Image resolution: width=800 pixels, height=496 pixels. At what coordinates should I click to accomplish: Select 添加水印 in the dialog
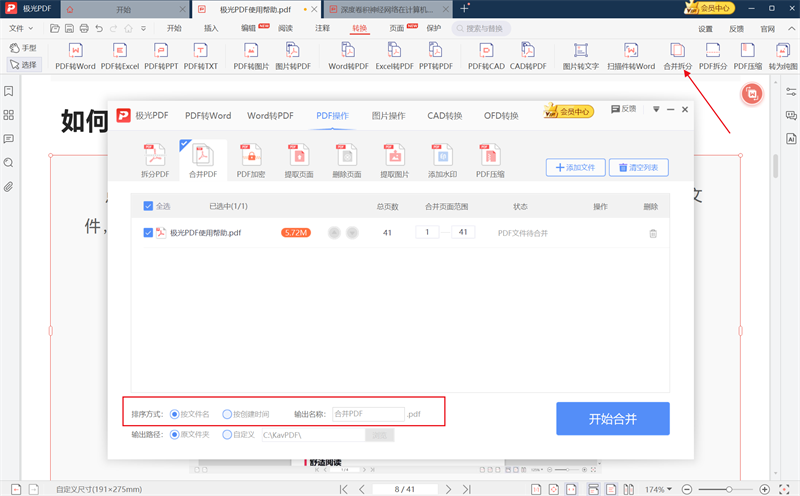point(442,160)
